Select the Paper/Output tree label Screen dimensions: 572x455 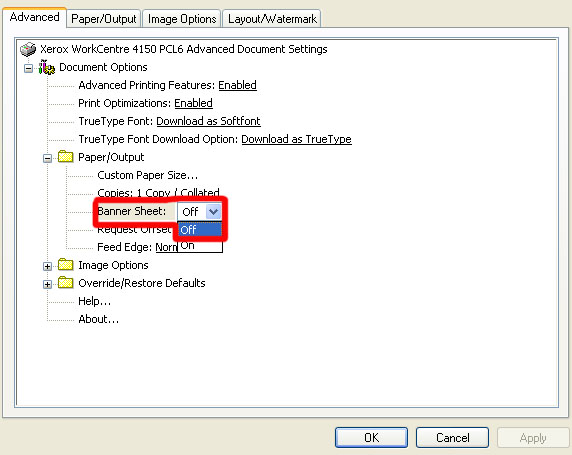(x=111, y=157)
